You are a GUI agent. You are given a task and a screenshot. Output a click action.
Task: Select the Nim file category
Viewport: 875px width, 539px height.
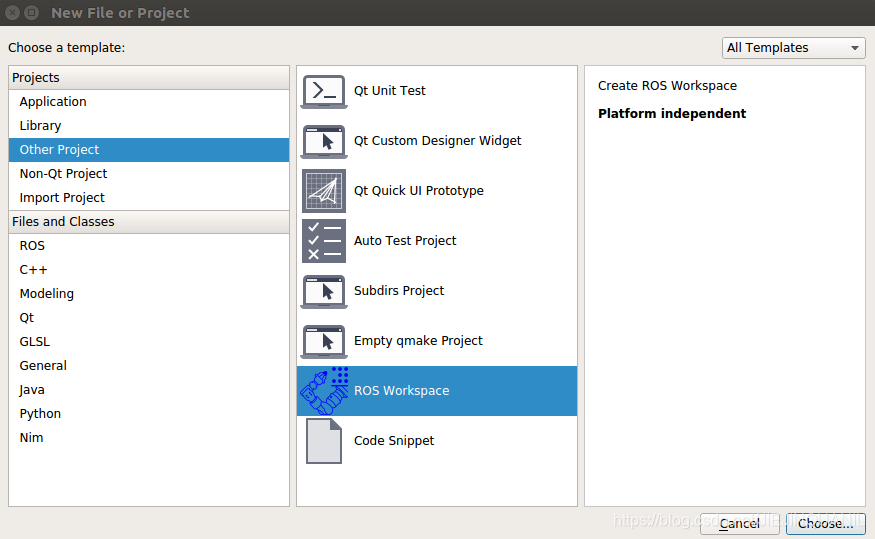149,437
